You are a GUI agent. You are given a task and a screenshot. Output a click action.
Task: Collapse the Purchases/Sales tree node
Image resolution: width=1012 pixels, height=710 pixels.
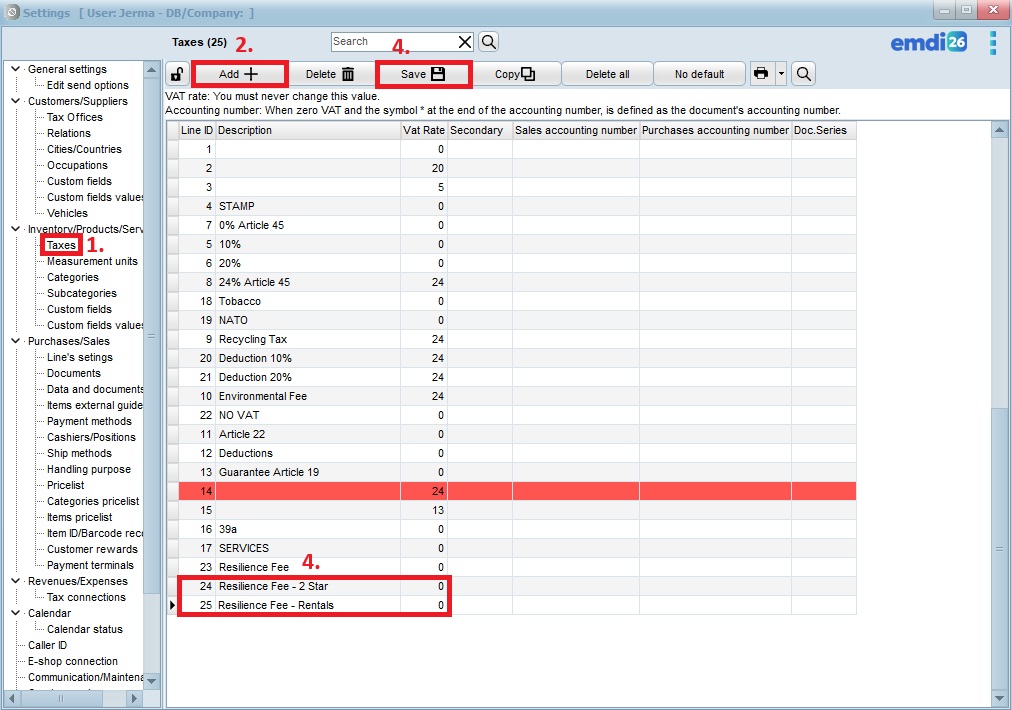[15, 341]
